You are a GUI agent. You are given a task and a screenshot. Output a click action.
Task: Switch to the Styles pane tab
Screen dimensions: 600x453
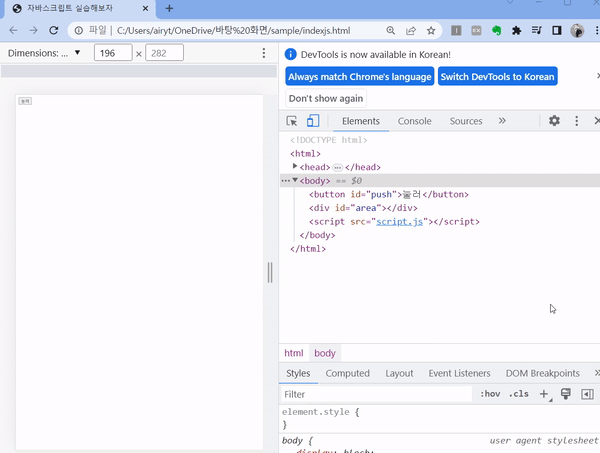pos(298,373)
